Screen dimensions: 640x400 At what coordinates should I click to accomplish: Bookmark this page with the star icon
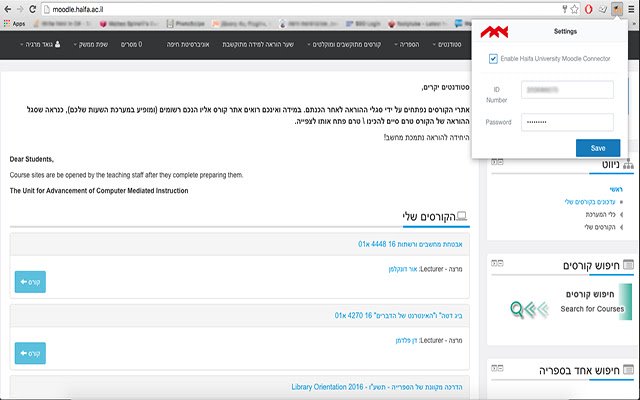pos(575,9)
